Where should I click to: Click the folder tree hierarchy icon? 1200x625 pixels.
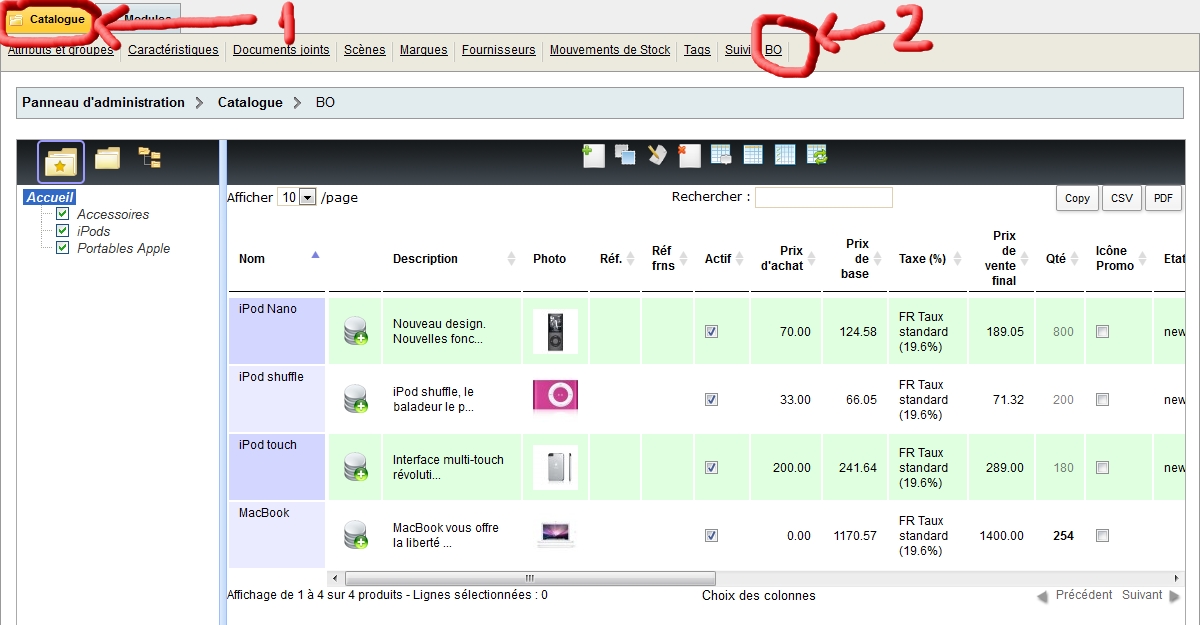150,158
